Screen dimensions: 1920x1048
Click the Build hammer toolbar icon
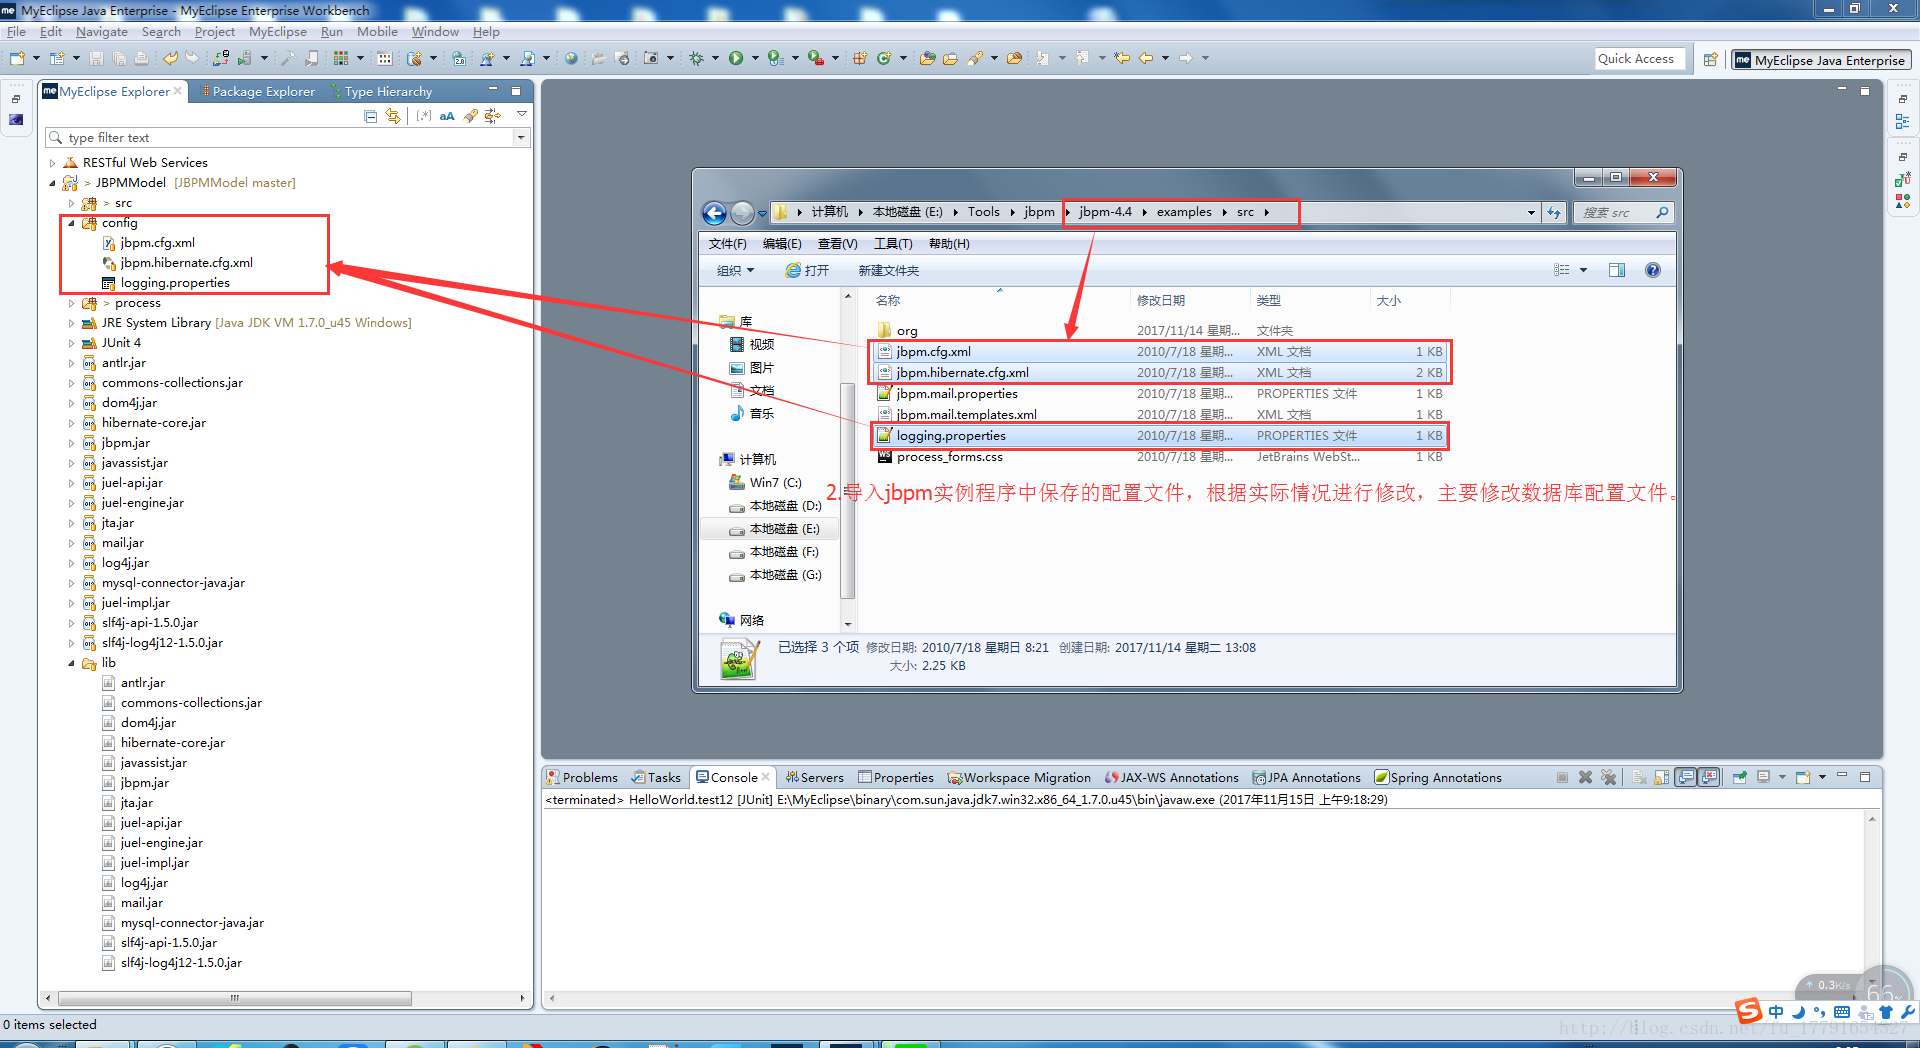[288, 59]
